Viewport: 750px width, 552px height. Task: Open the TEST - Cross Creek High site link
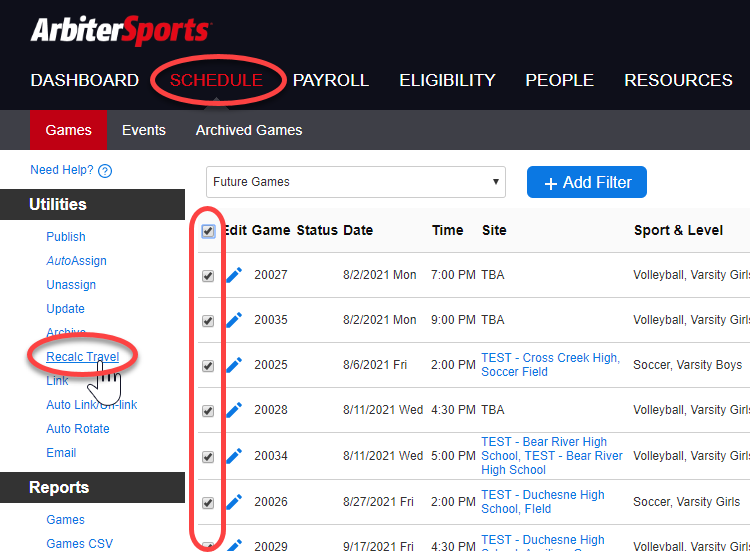point(549,358)
